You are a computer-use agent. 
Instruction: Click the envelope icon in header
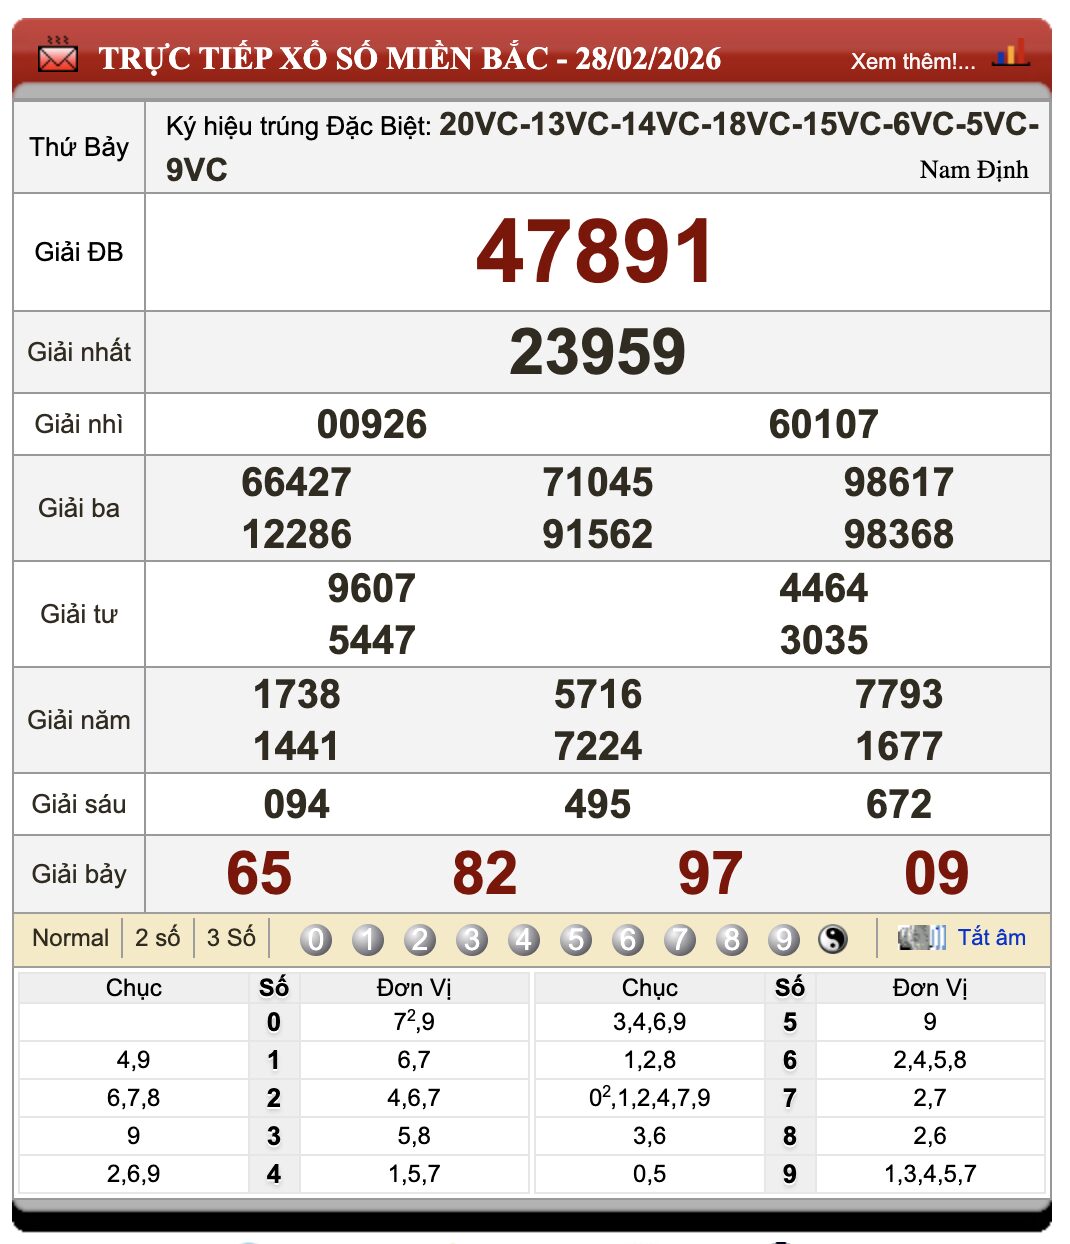(57, 57)
